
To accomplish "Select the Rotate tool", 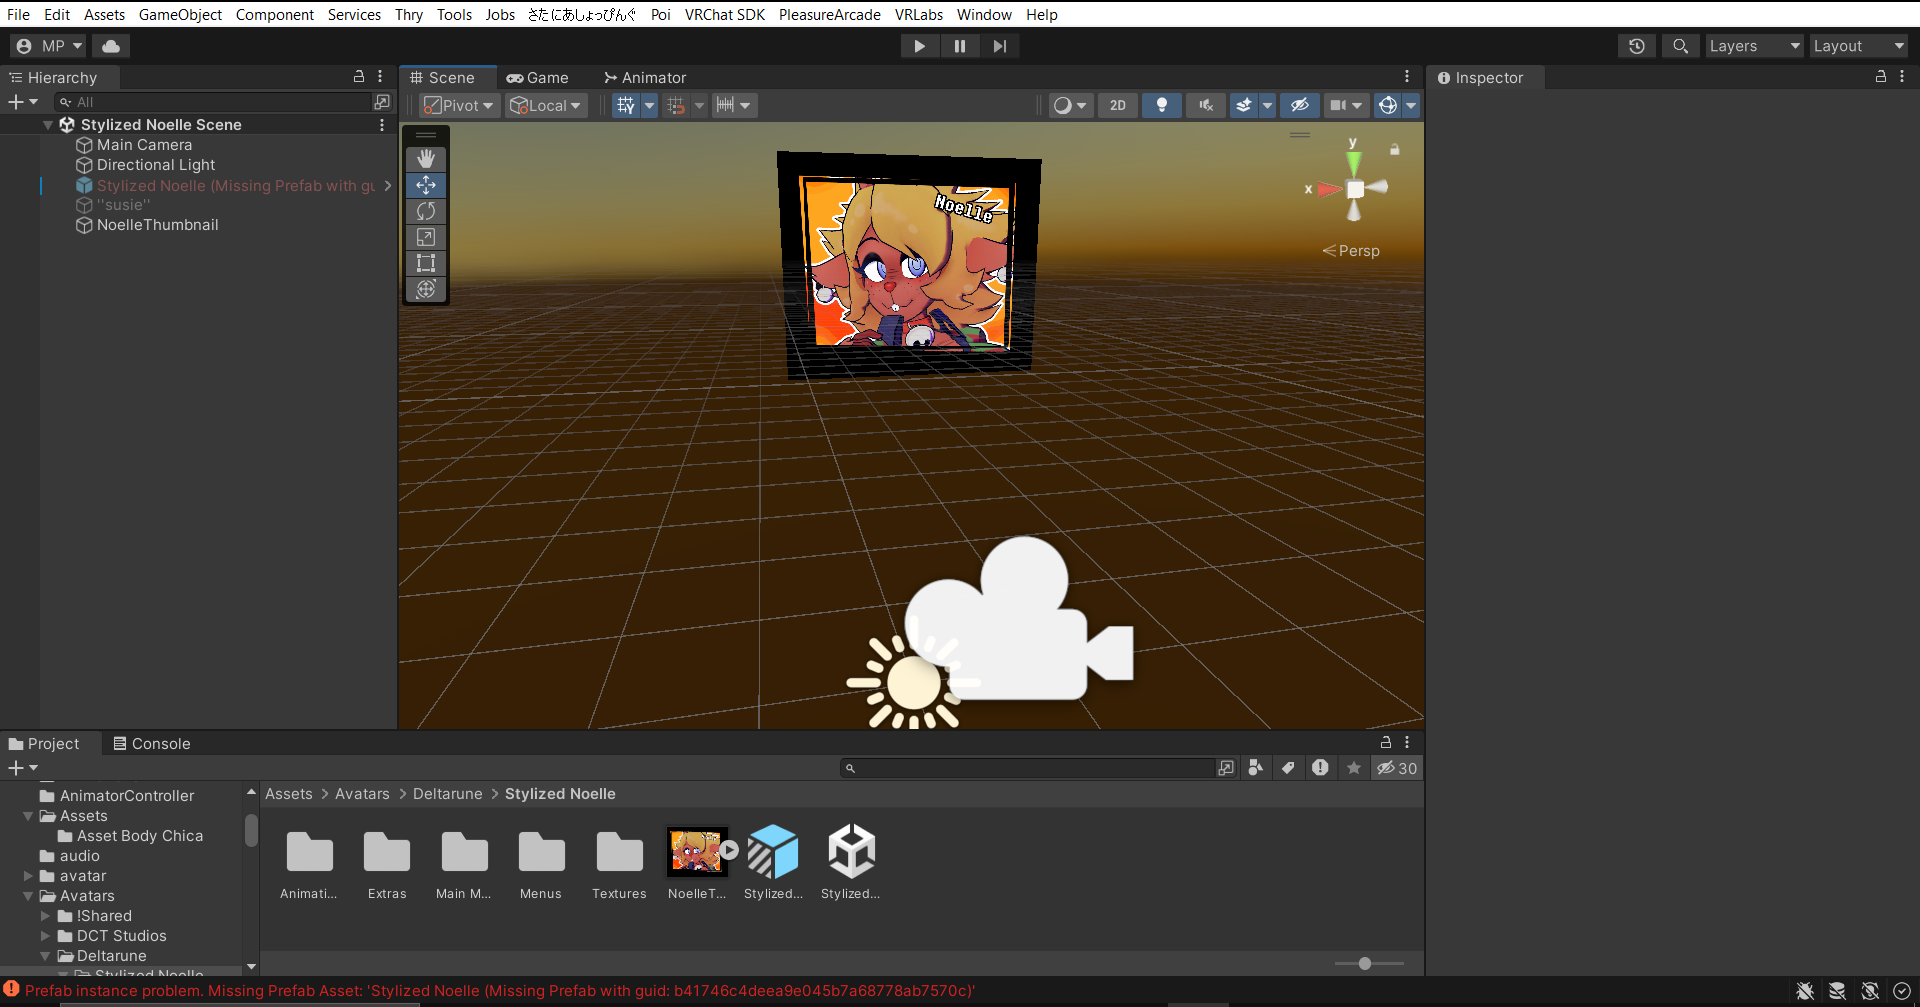I will click(426, 211).
